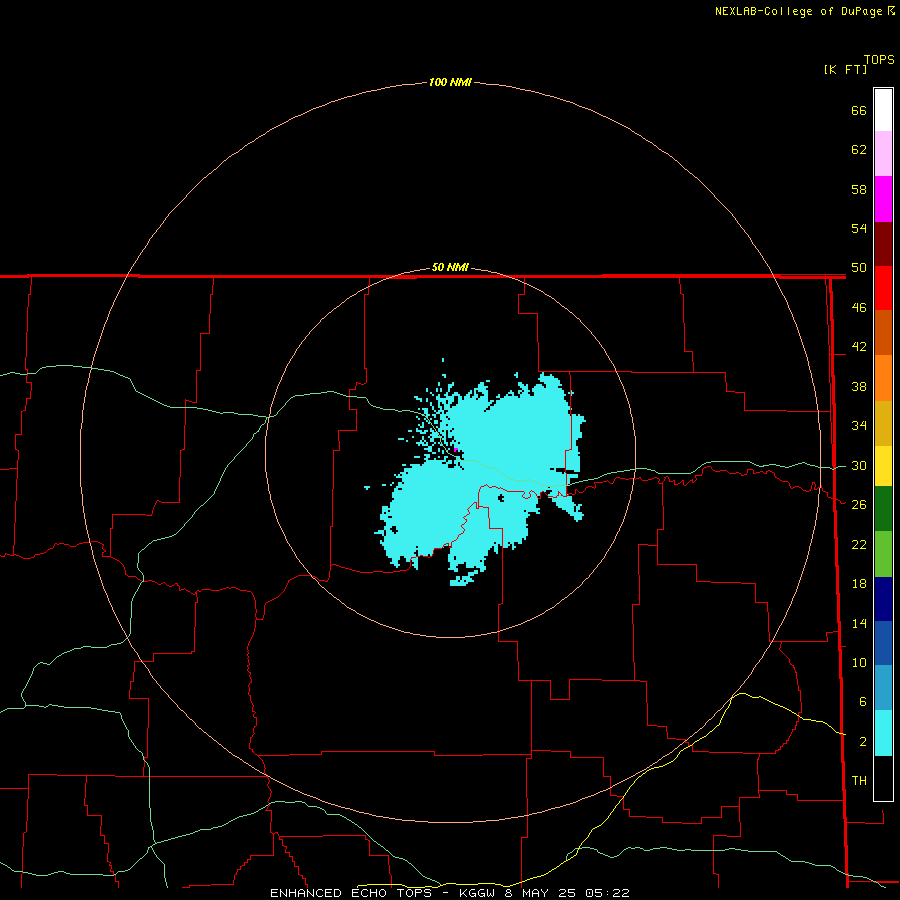Select the light green 26 kft swatch
The image size is (900, 900).
[x=883, y=554]
